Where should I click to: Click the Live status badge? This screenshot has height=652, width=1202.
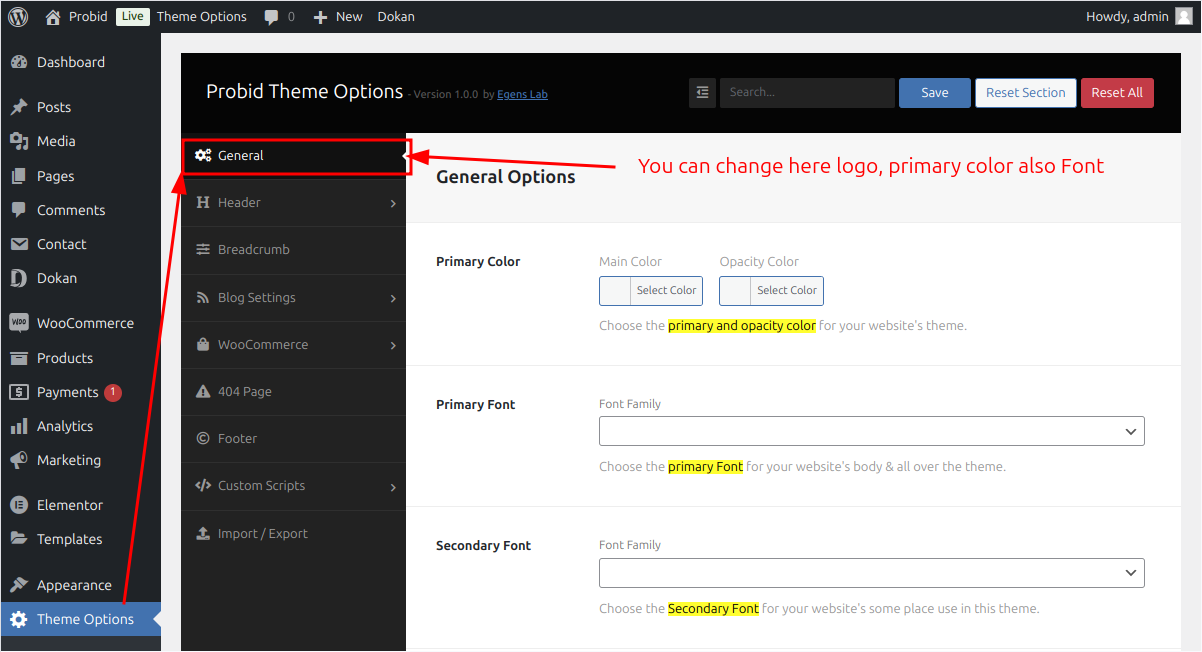click(132, 16)
